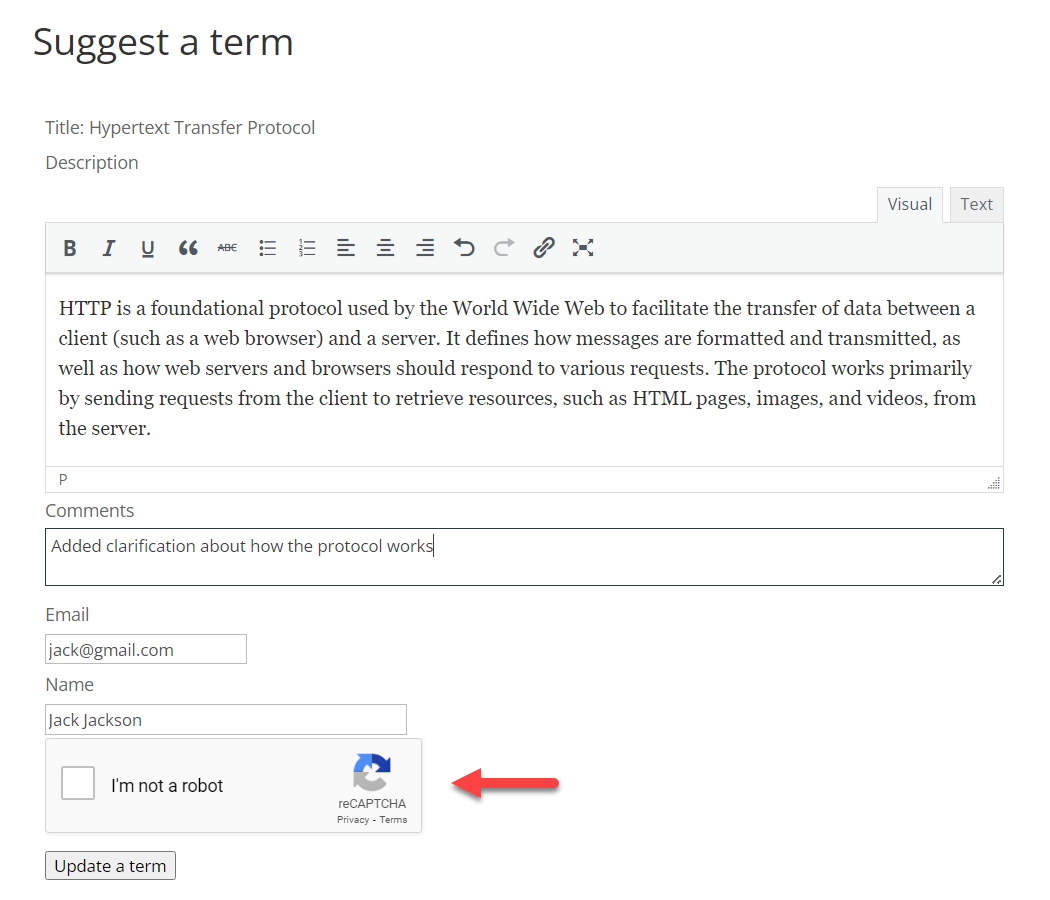Select the P element path in status bar

point(63,479)
